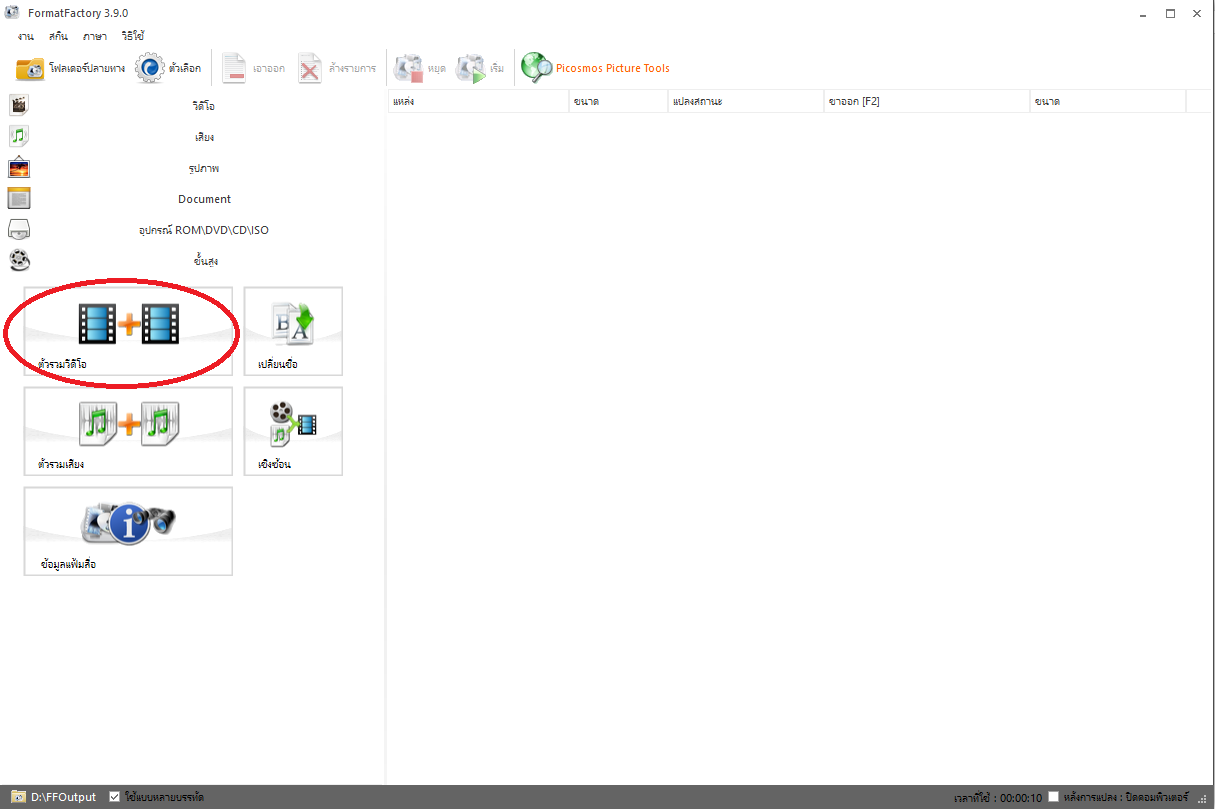1215x809 pixels.
Task: Click the Audio category music note icon
Action: click(19, 136)
